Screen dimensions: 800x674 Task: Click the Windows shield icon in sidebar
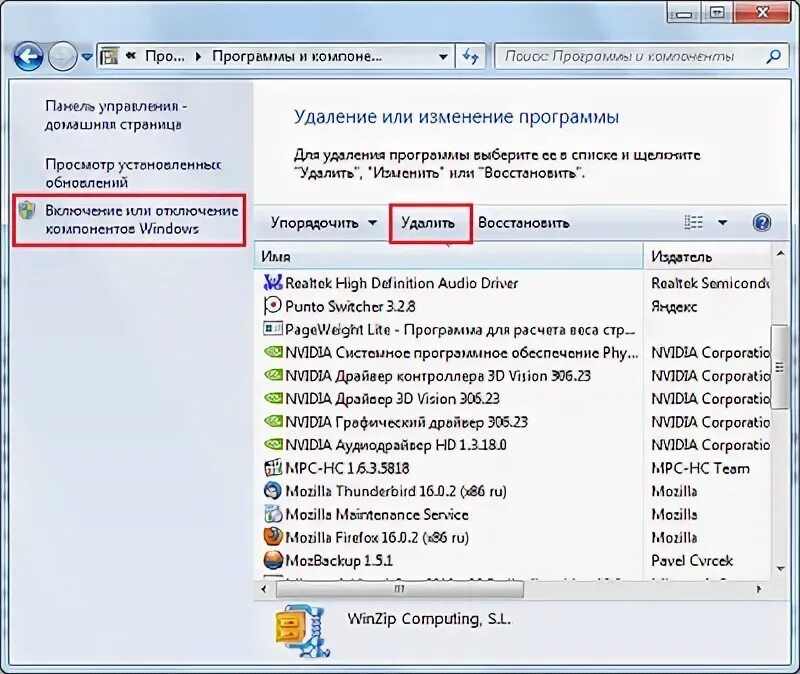28,211
